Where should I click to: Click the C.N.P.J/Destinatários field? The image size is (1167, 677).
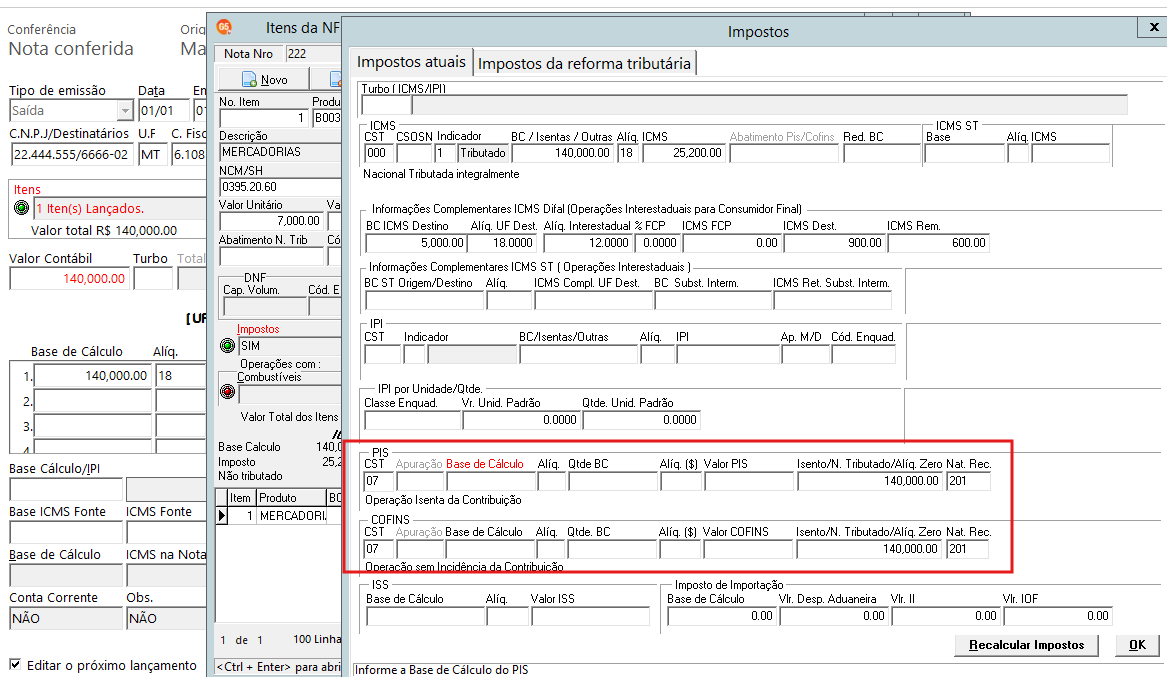coord(71,155)
